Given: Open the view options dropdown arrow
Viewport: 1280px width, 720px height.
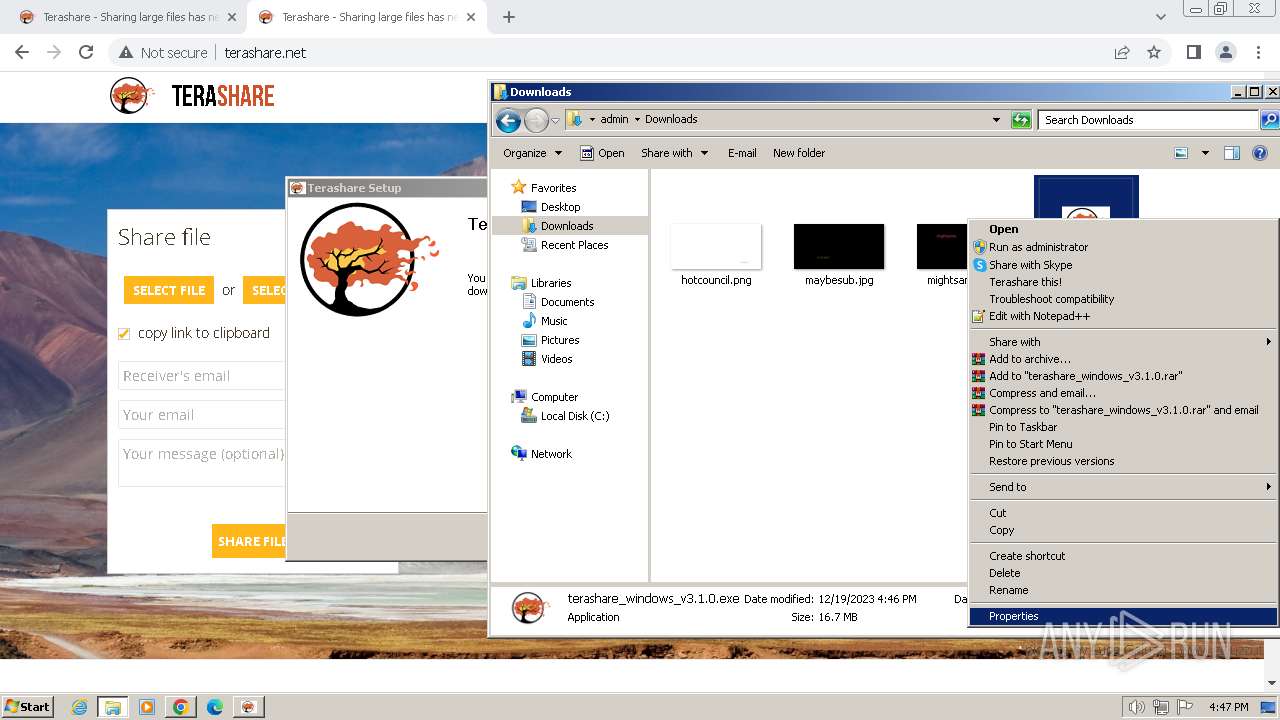Looking at the screenshot, I should pyautogui.click(x=1205, y=153).
